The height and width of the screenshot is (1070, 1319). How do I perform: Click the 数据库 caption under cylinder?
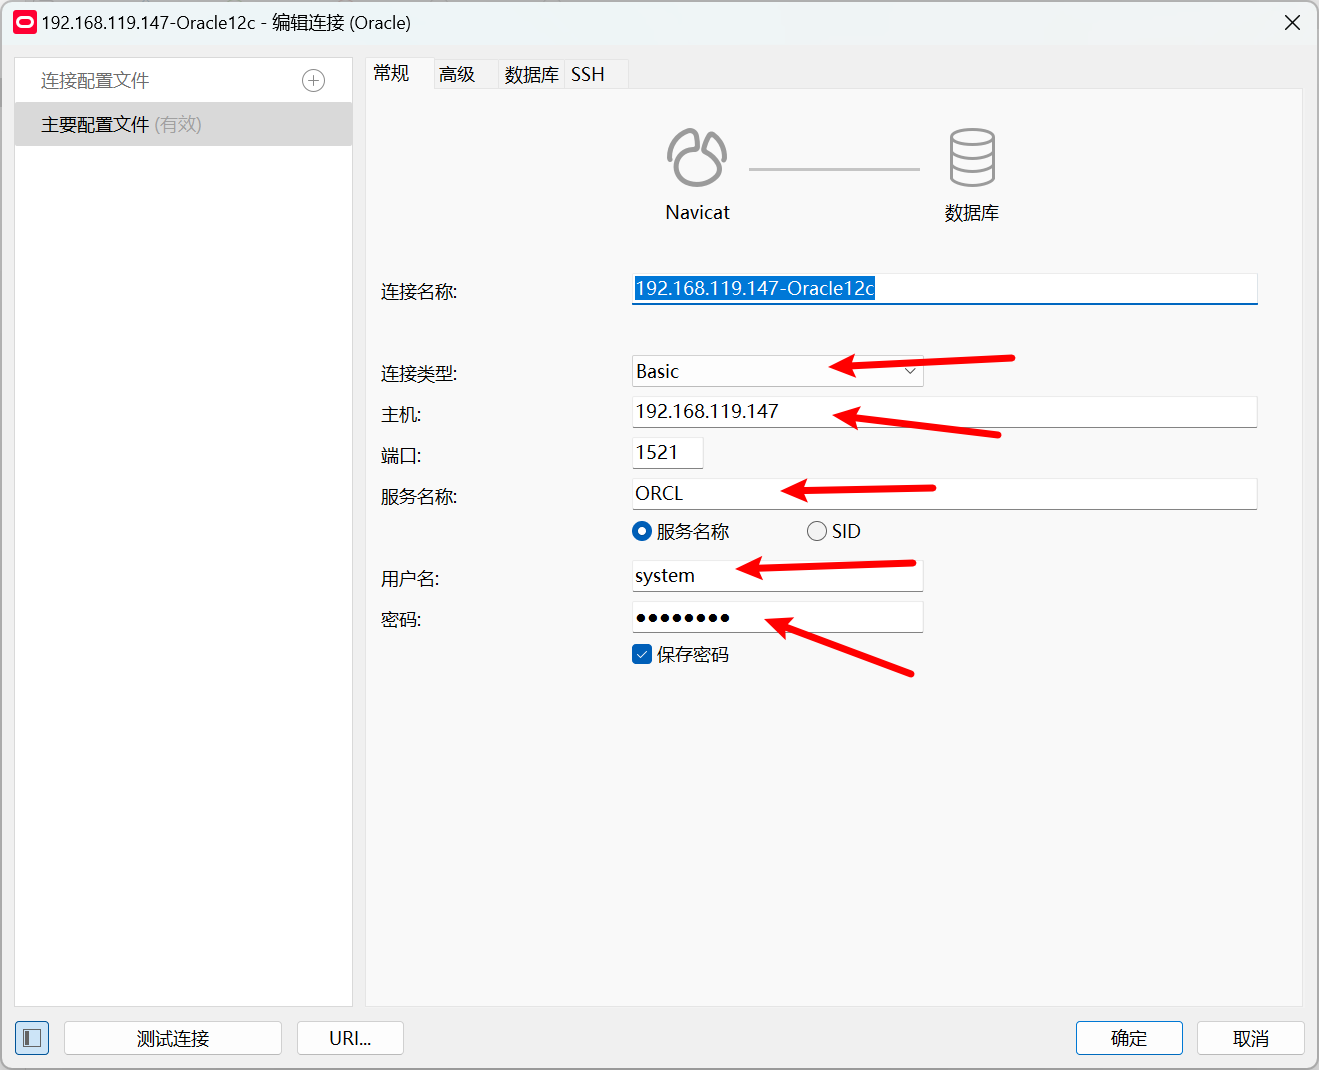coord(972,213)
